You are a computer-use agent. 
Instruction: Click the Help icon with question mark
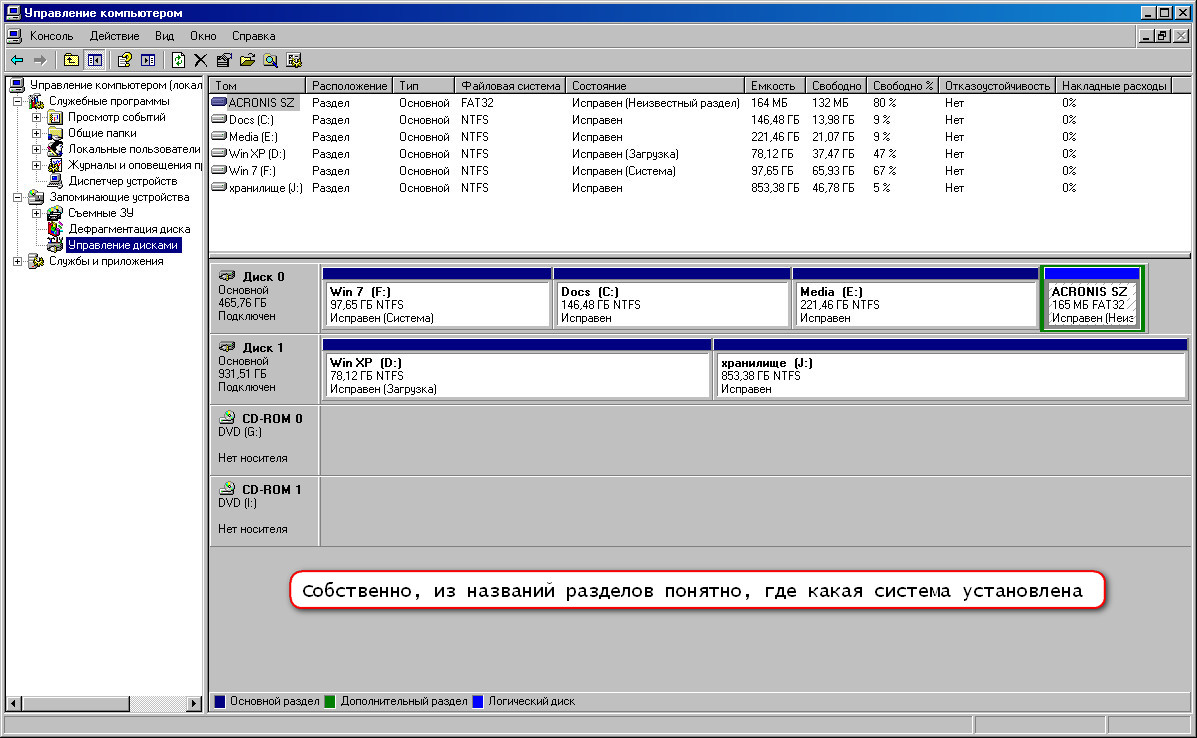pyautogui.click(x=125, y=60)
